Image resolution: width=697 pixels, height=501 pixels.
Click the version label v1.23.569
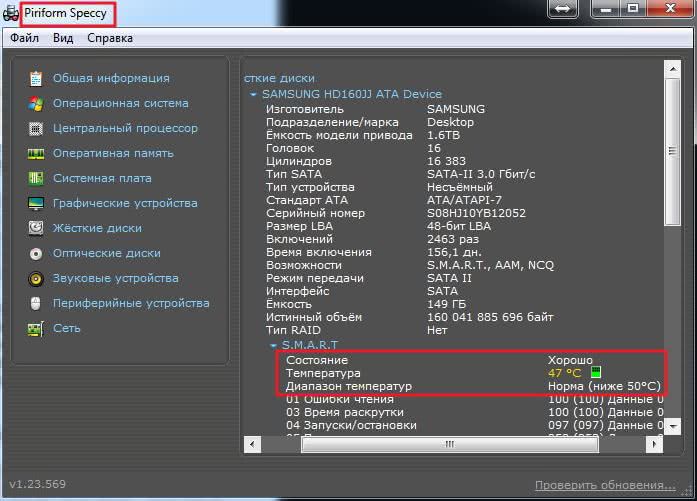coord(37,484)
